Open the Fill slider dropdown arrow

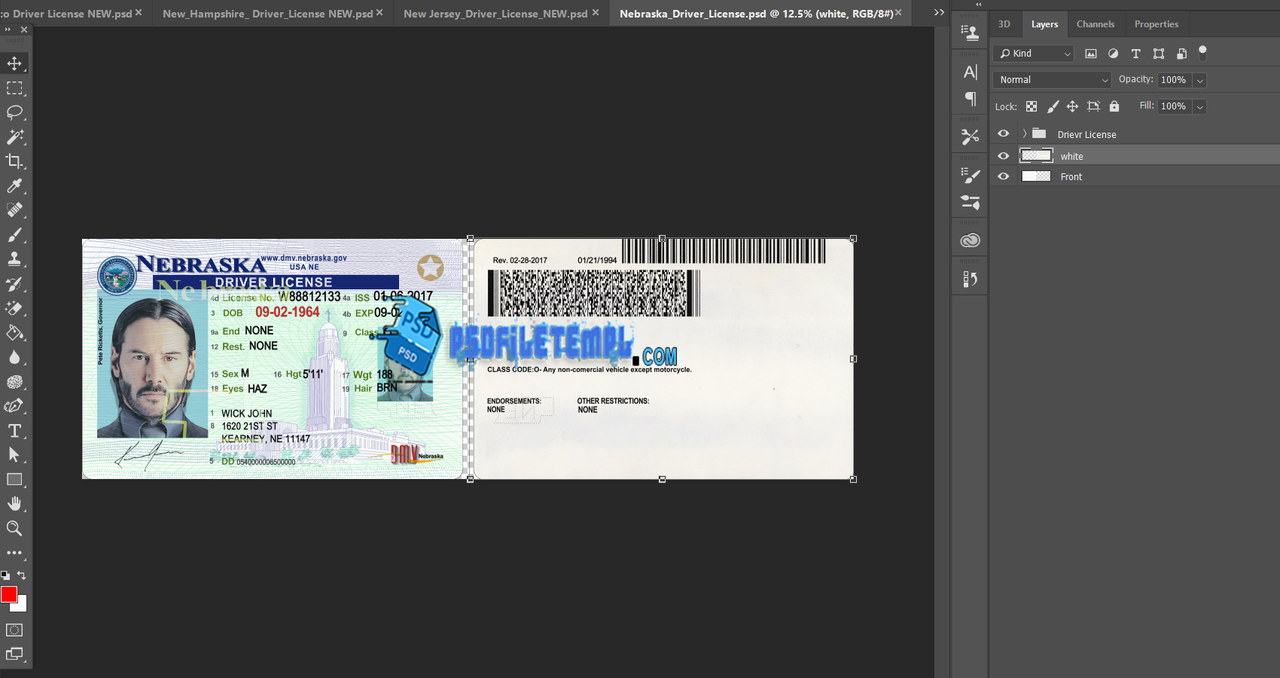coord(1200,106)
